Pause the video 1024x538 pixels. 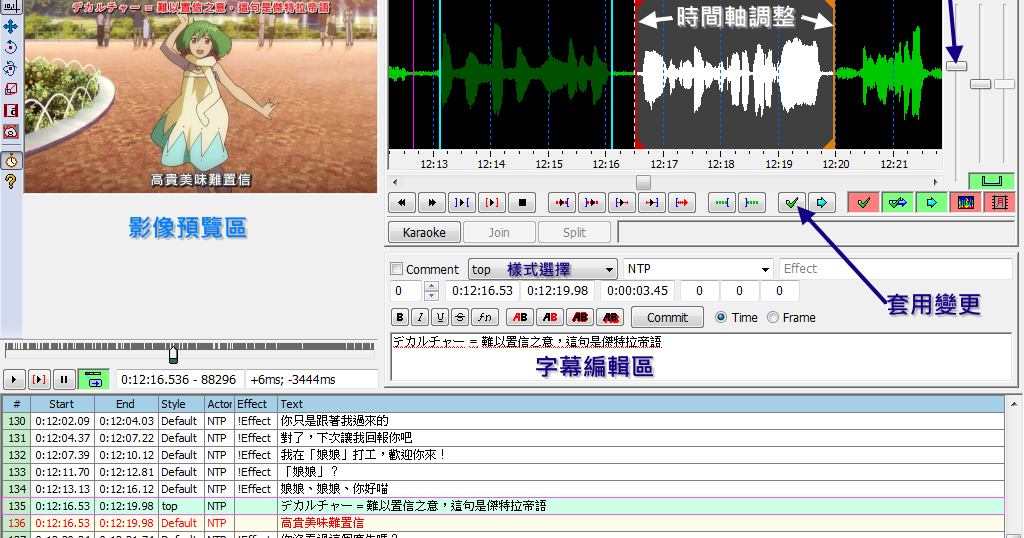pyautogui.click(x=63, y=379)
